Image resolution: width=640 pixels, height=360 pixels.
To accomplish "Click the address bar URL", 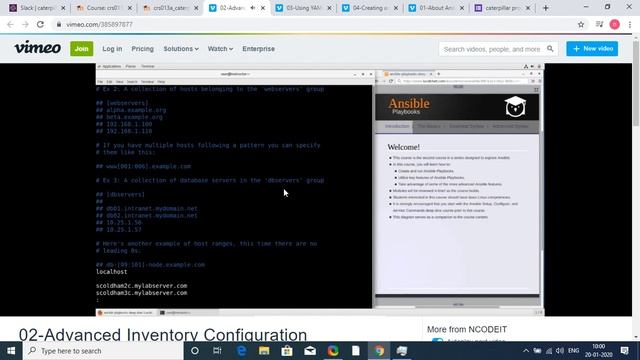I will [x=99, y=24].
